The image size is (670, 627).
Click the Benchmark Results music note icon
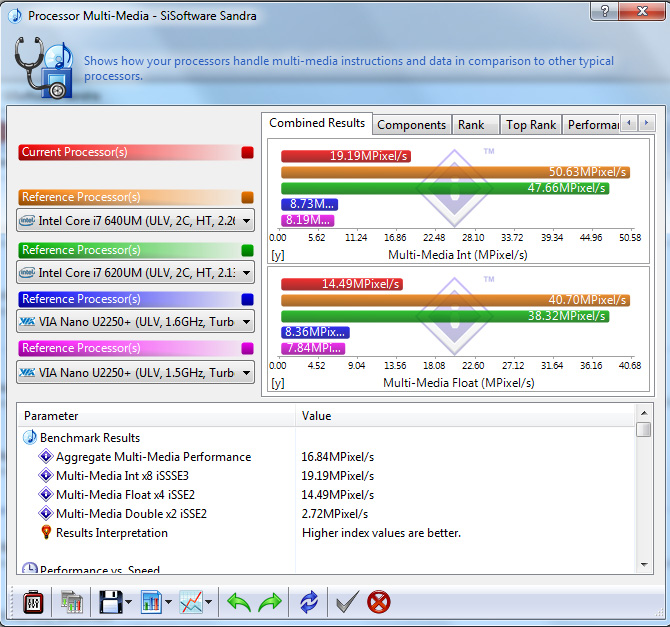click(x=29, y=437)
